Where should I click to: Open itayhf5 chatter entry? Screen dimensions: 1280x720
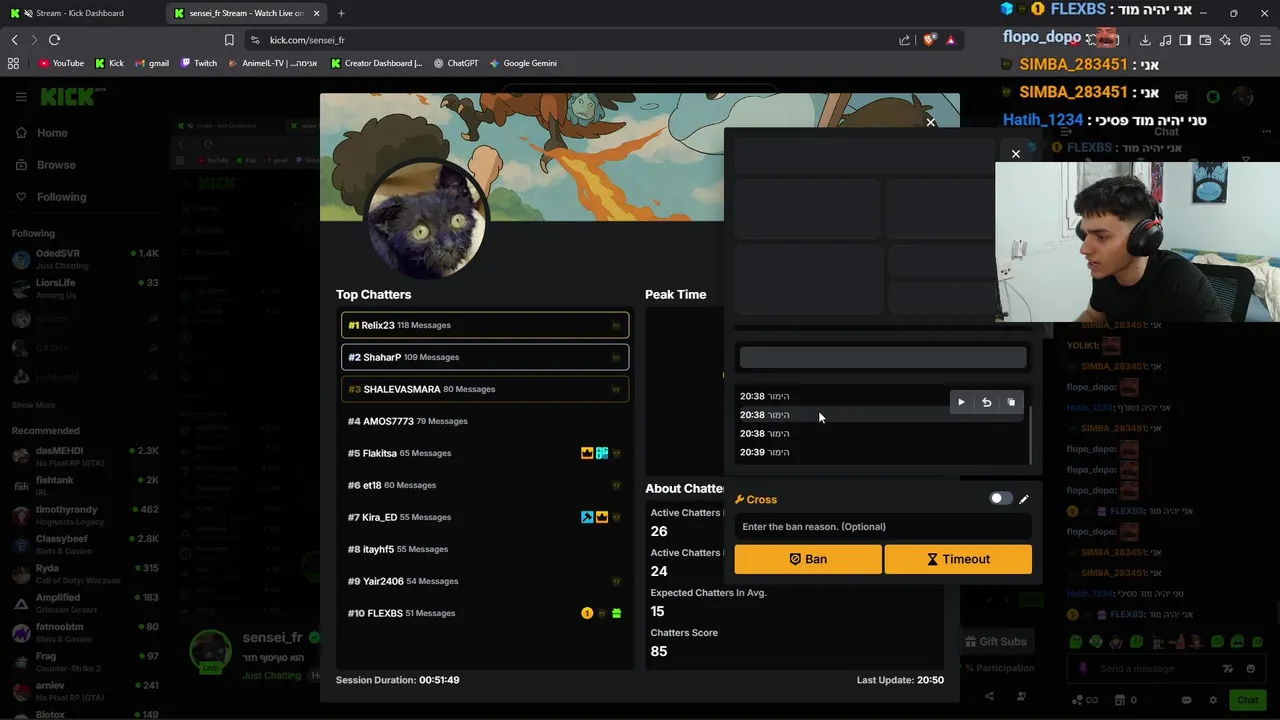click(x=485, y=549)
